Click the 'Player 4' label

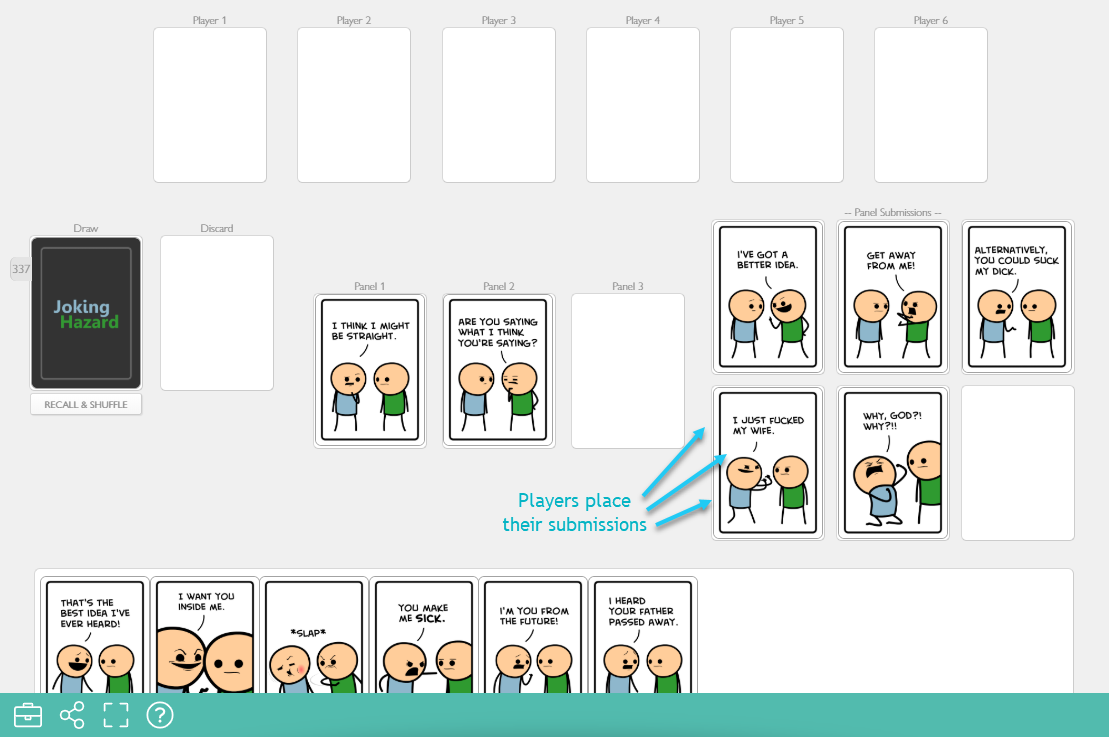coord(642,21)
